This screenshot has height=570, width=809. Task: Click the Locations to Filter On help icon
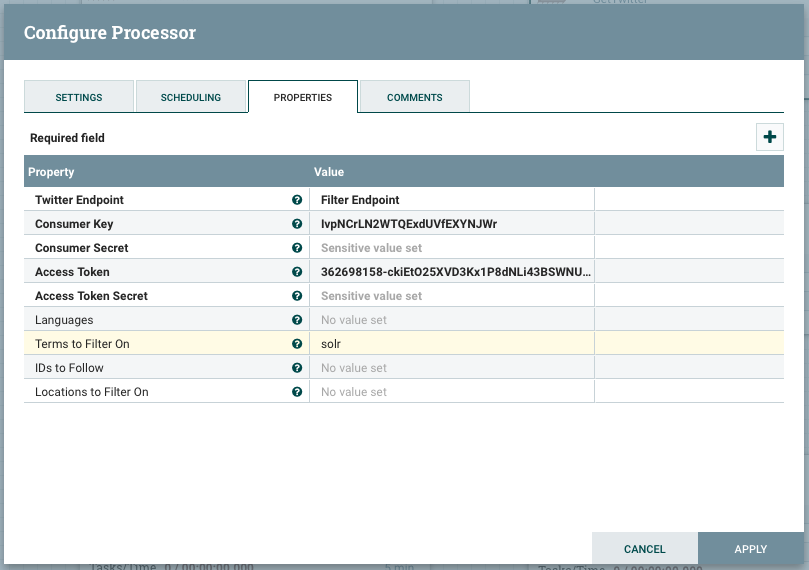(x=297, y=392)
